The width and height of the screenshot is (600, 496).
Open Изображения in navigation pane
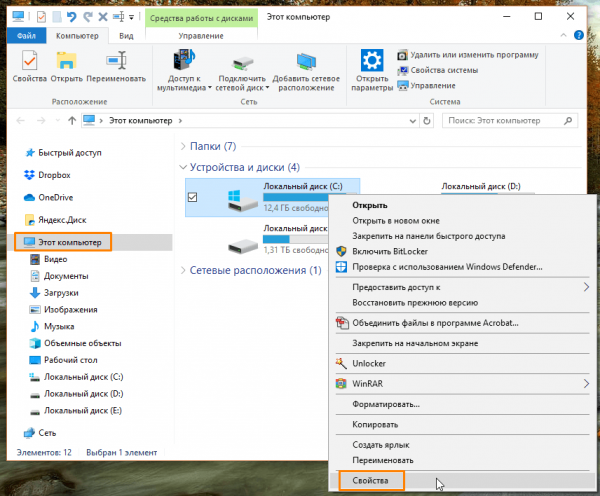(64, 310)
